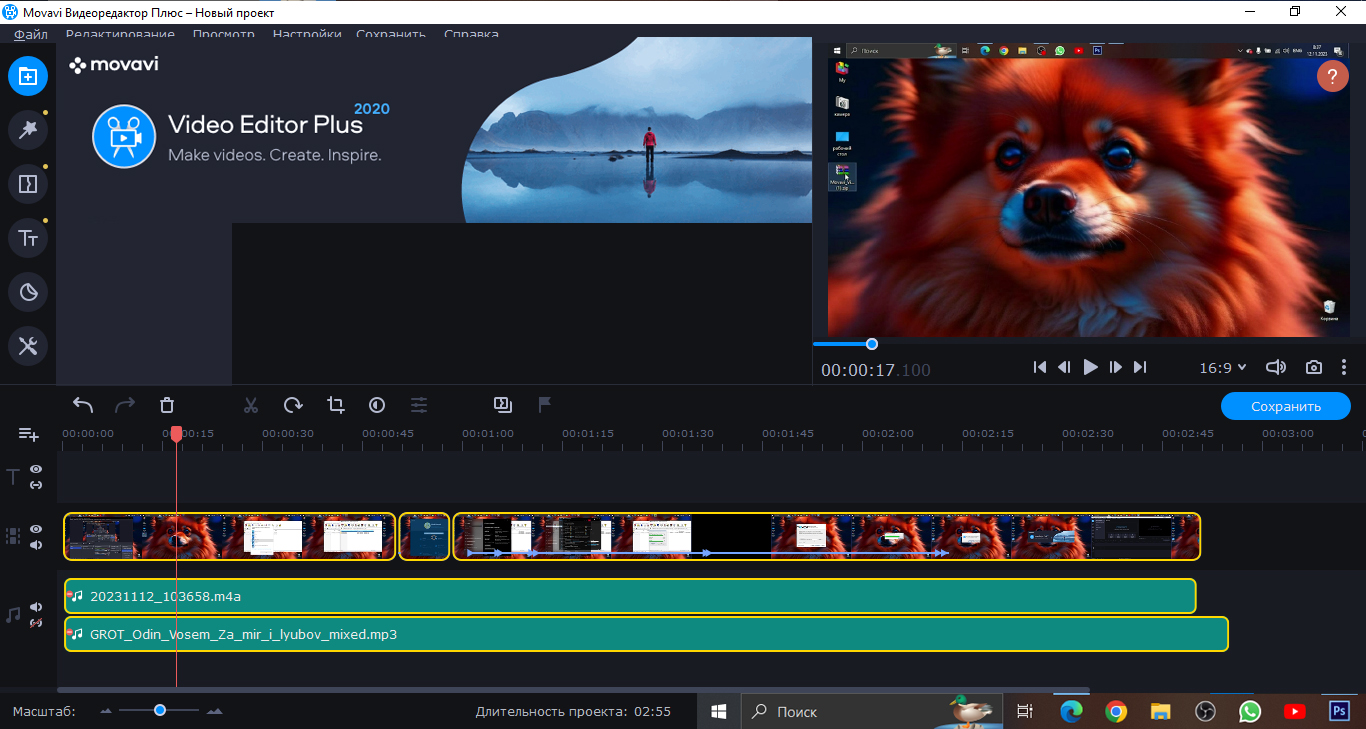Step forward one frame
Screen dimensions: 1366x729
coord(1115,368)
